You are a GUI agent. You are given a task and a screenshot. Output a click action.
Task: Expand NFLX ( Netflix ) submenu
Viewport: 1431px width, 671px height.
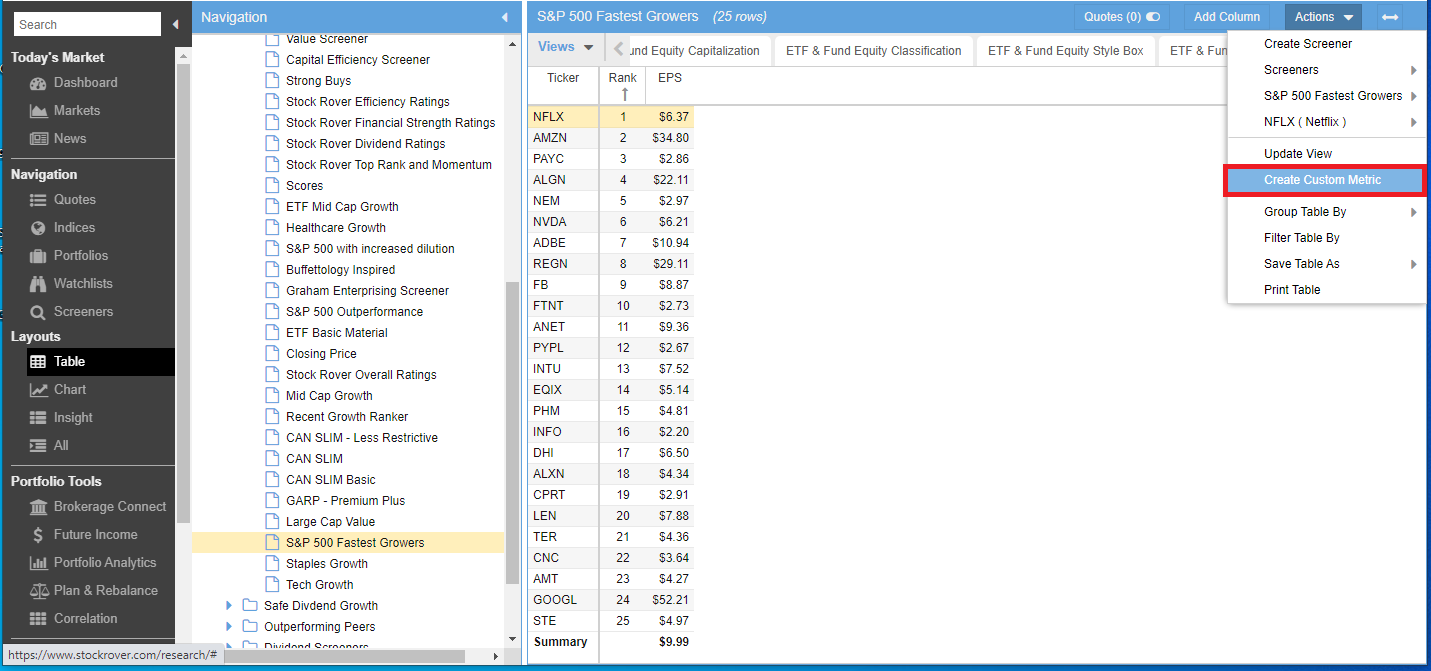1413,122
